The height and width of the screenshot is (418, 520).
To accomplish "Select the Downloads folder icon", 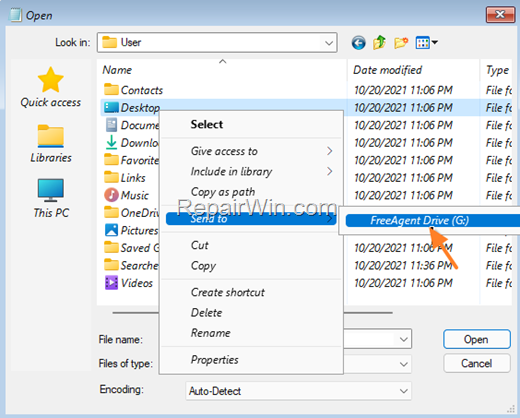I will tap(111, 143).
